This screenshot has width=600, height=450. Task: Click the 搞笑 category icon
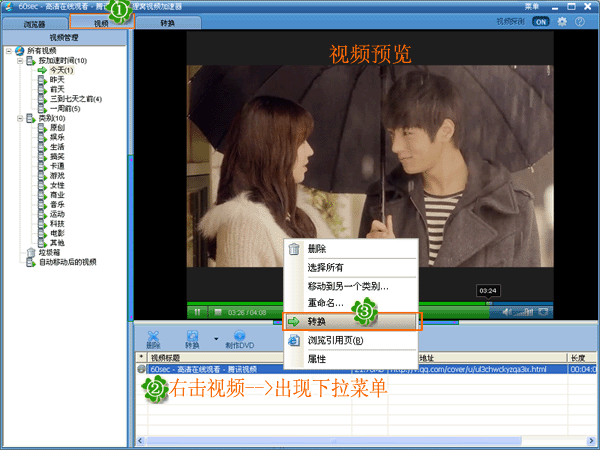point(42,157)
